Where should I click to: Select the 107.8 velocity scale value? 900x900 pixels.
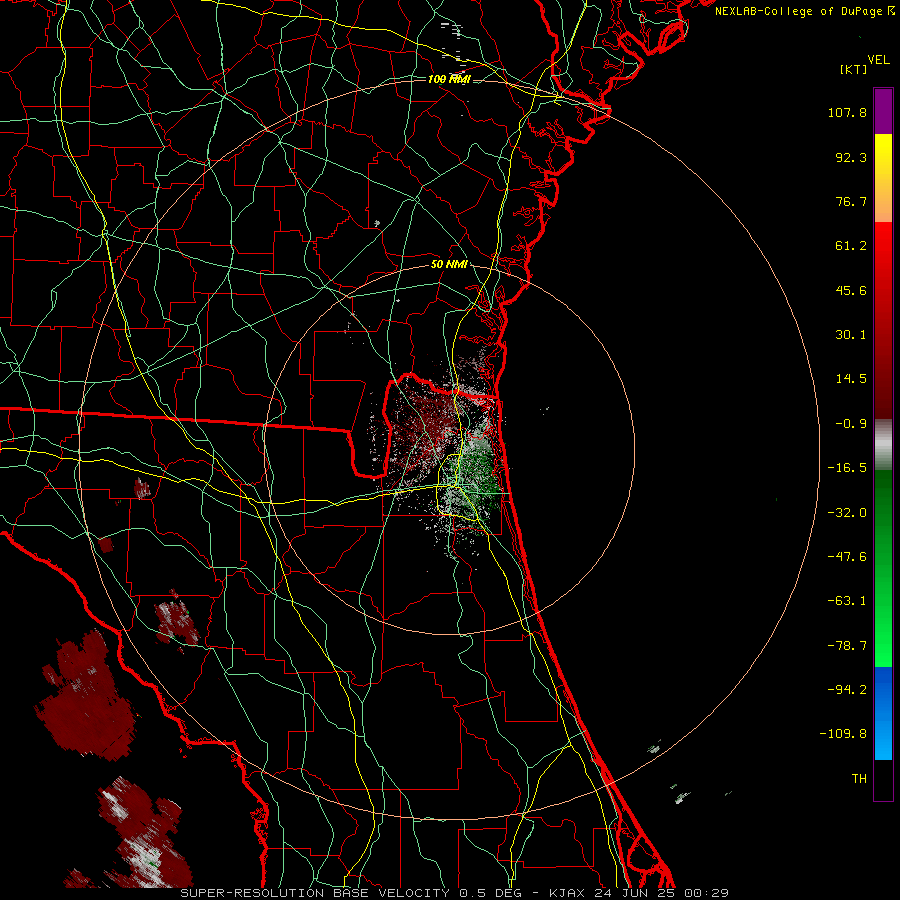[x=847, y=112]
